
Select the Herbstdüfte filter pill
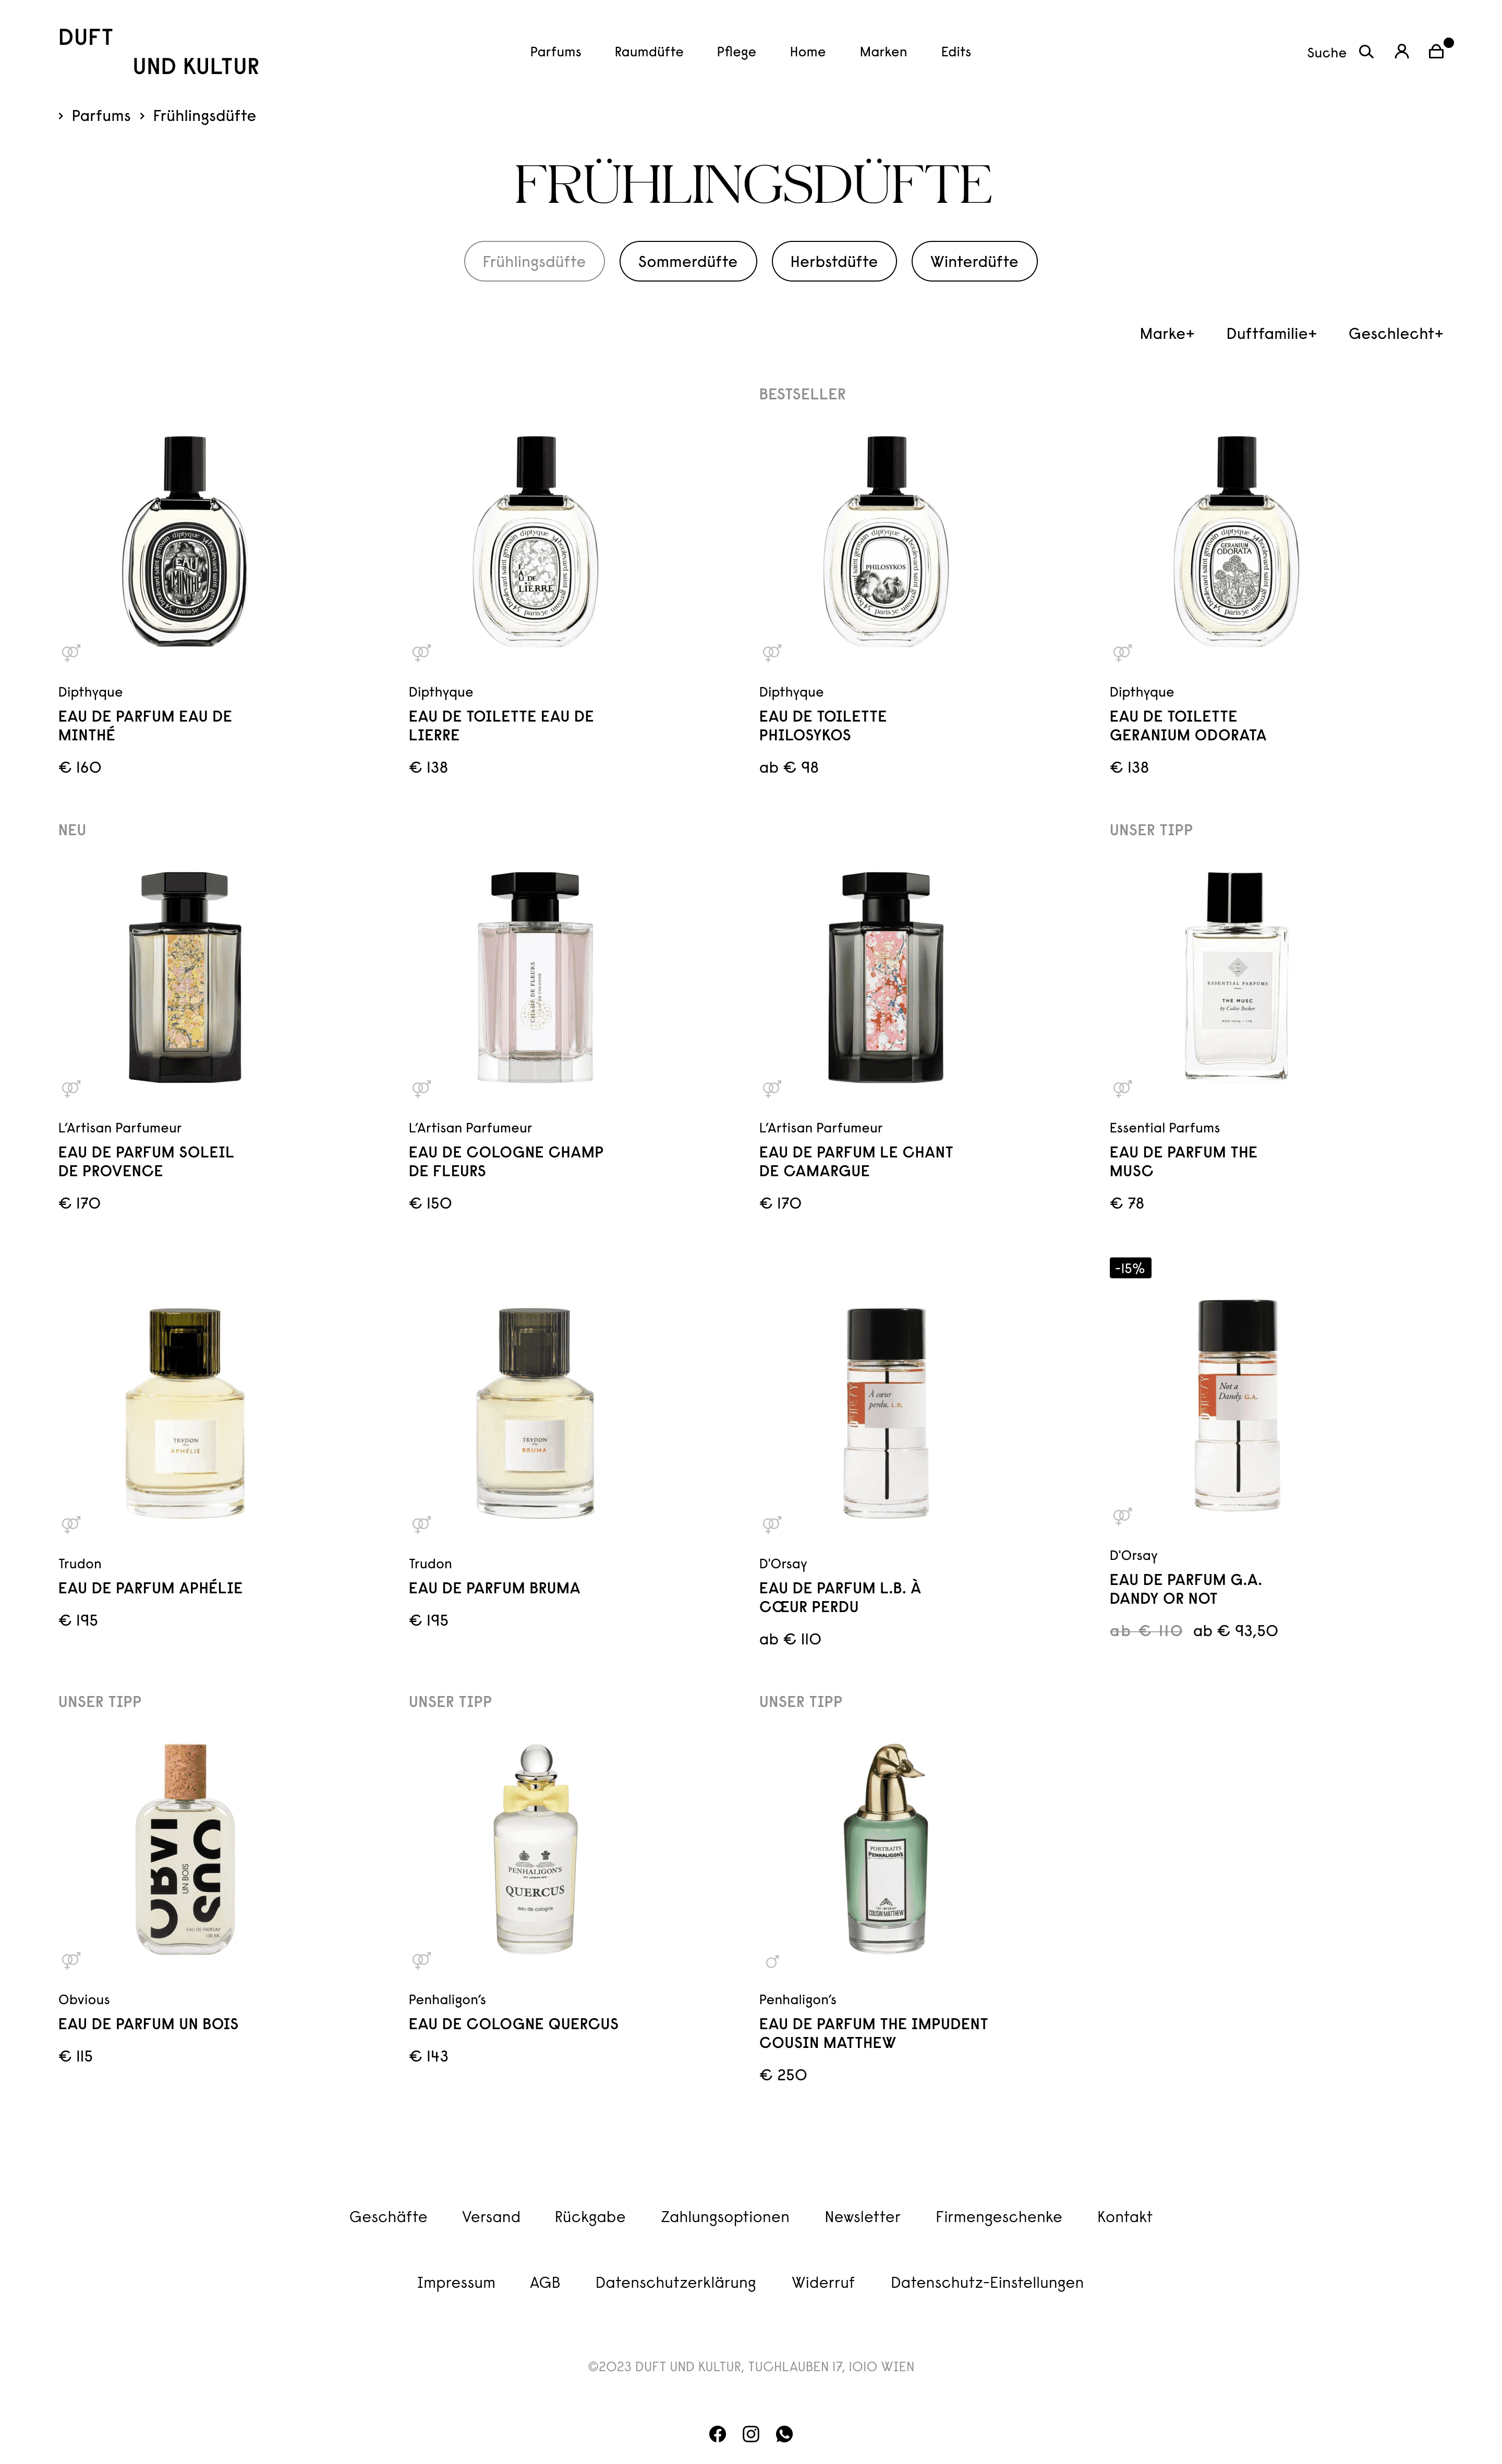click(x=834, y=261)
